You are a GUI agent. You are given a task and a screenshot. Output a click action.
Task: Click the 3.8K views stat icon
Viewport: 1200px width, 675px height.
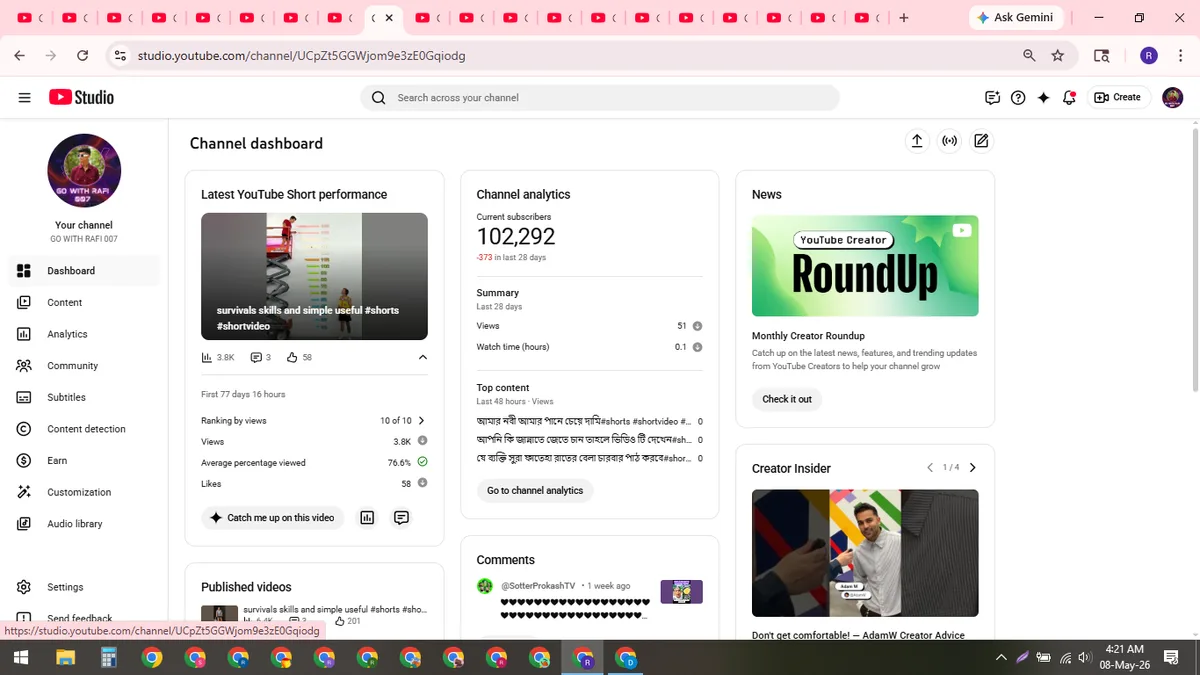pos(207,357)
